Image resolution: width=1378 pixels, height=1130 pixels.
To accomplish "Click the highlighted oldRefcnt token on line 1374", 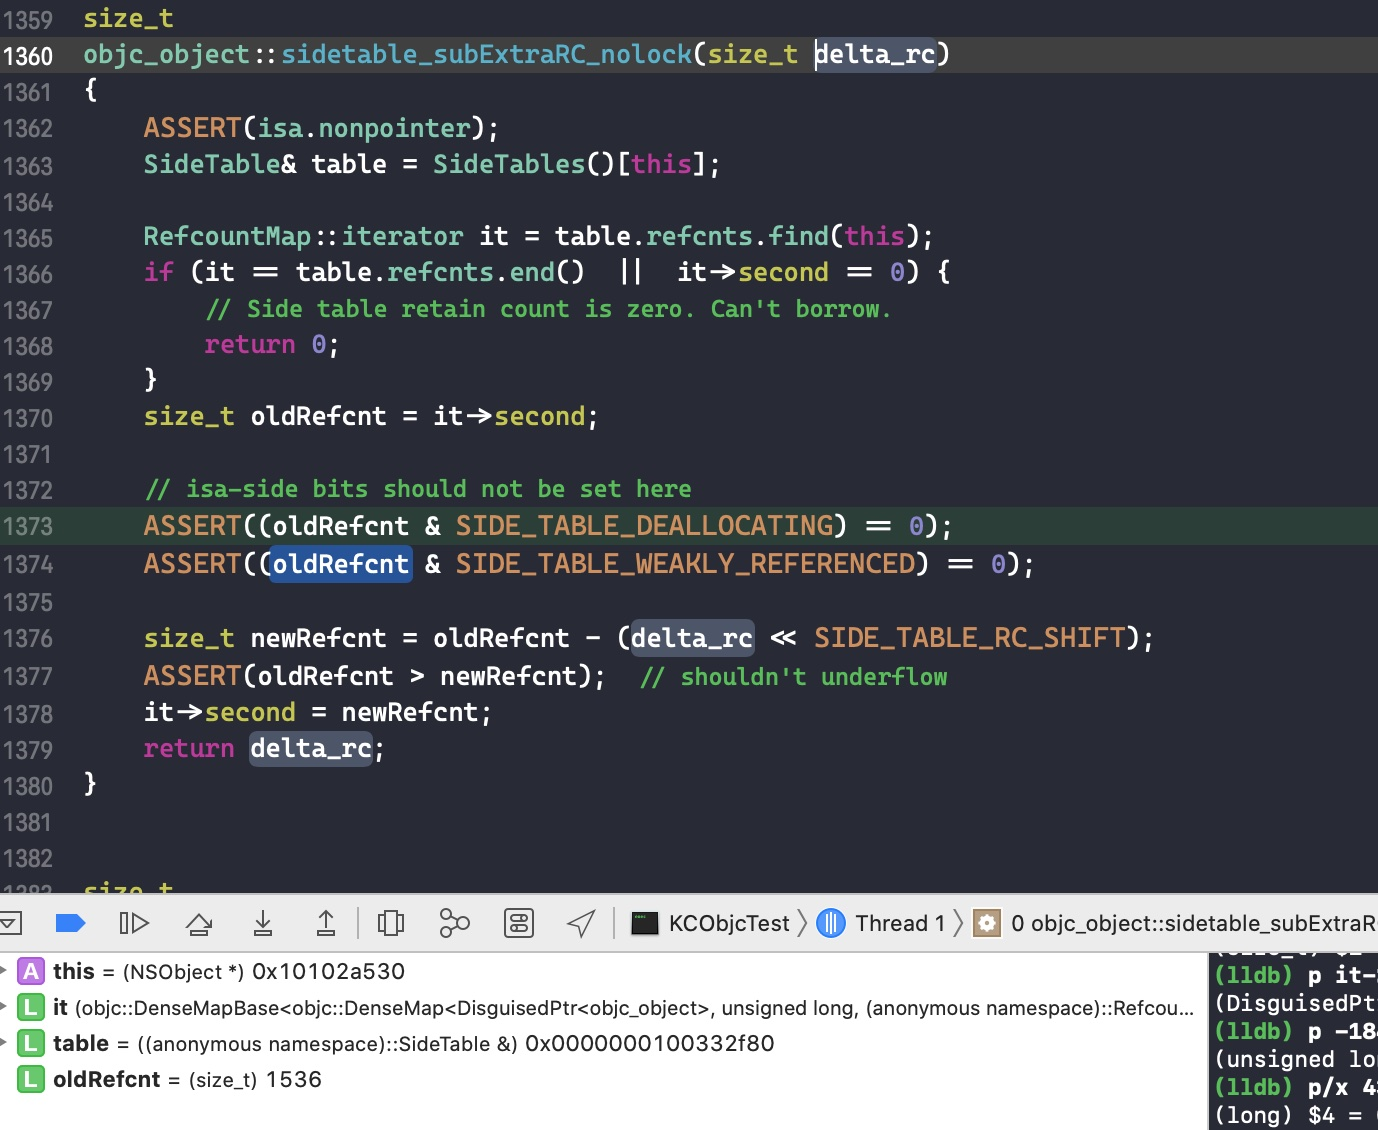I will pos(341,564).
